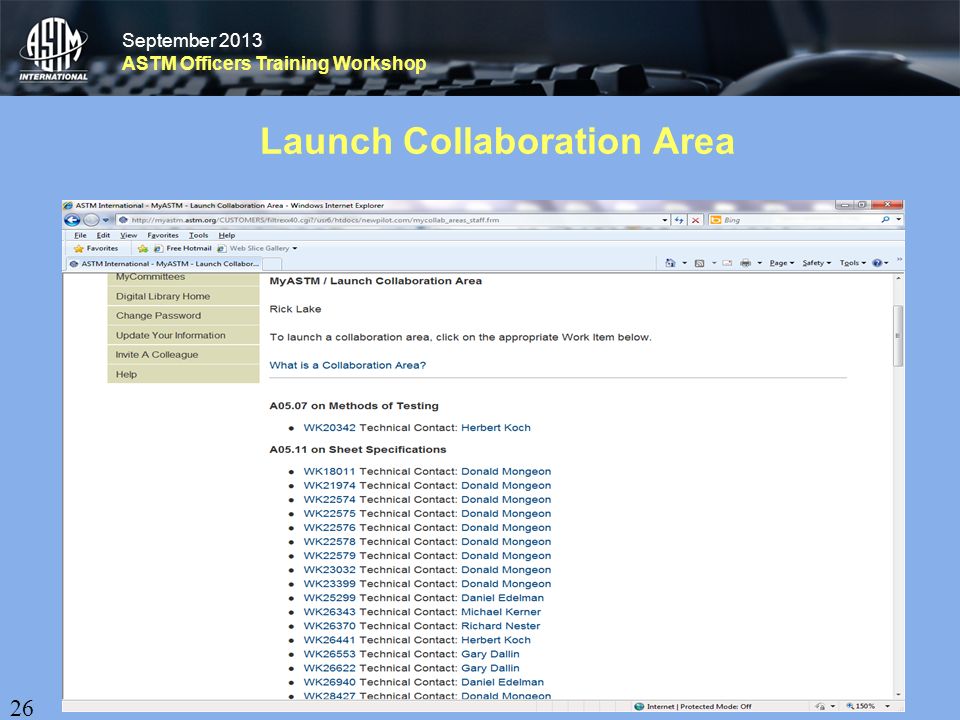This screenshot has height=720, width=960.
Task: Click the Internet zone globe icon
Action: 639,707
